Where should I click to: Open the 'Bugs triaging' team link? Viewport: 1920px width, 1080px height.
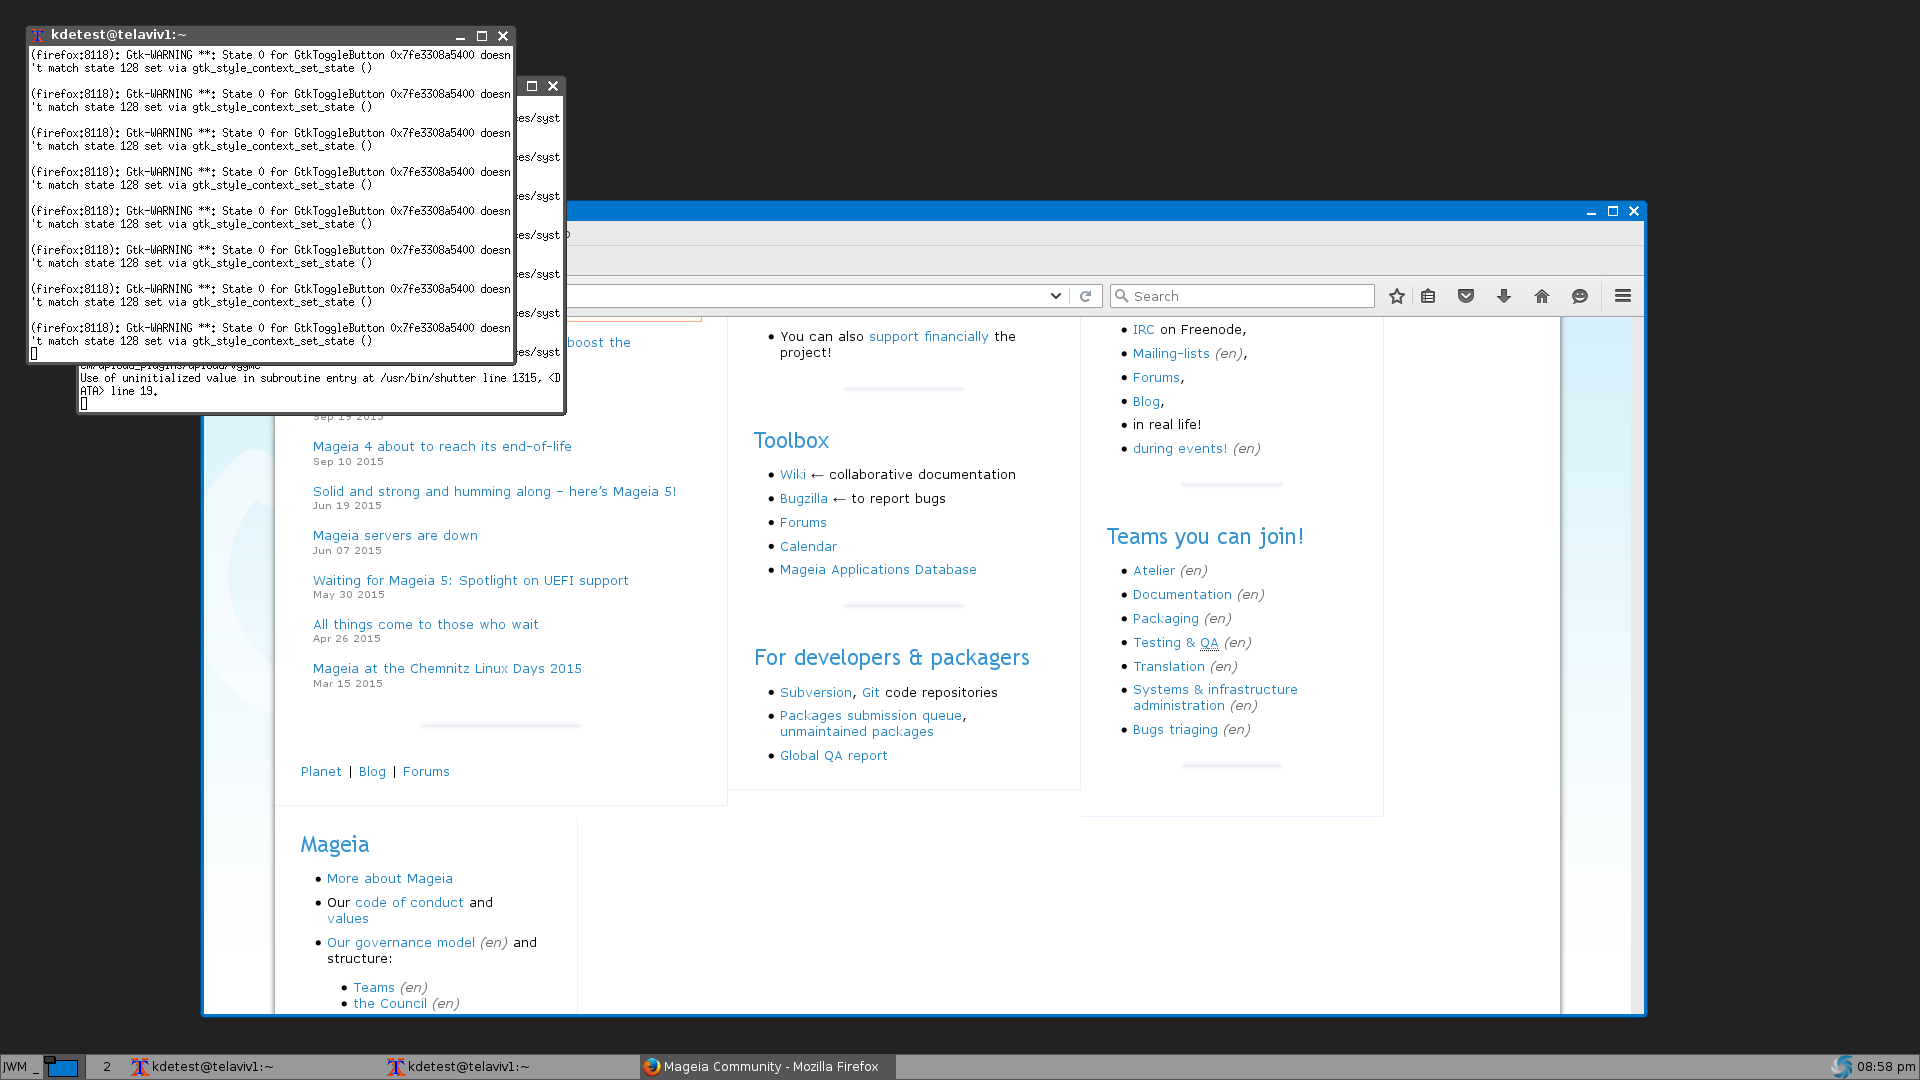click(1175, 729)
